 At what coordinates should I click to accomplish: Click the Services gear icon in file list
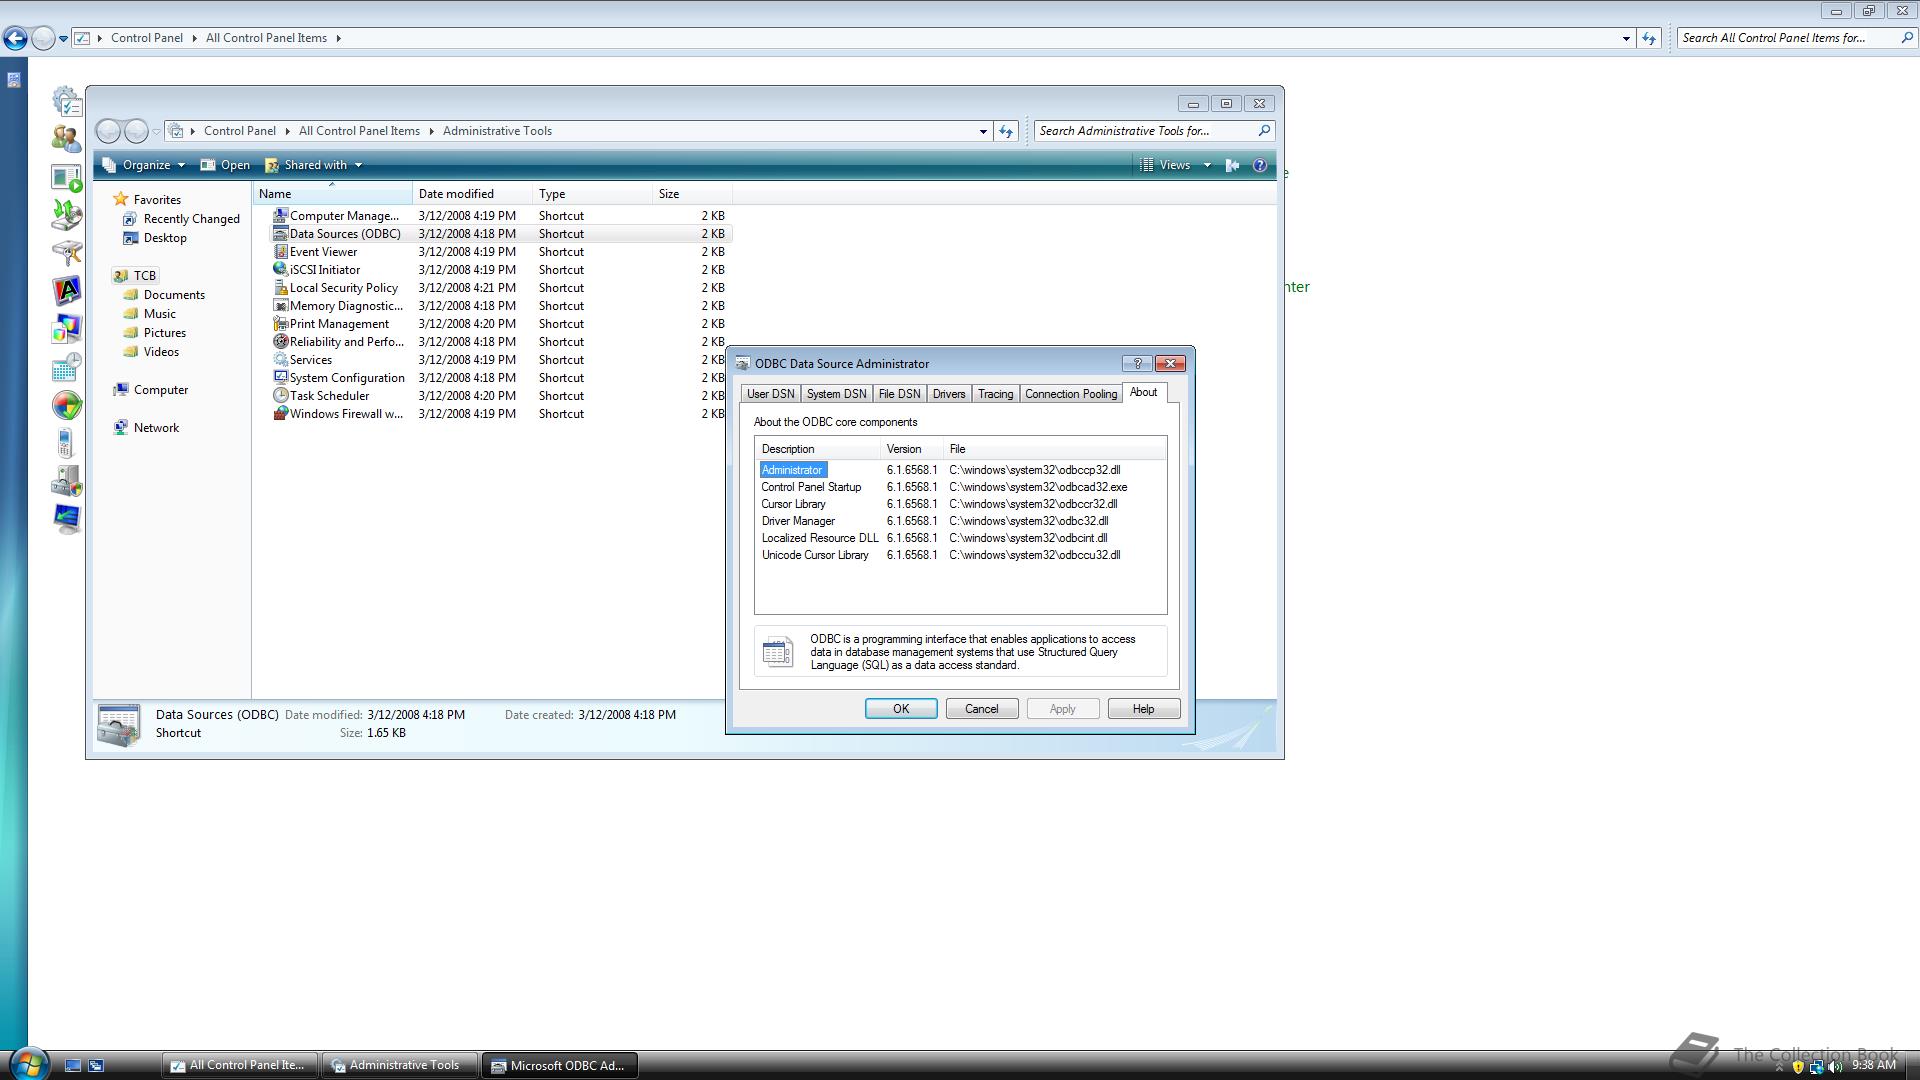tap(281, 360)
